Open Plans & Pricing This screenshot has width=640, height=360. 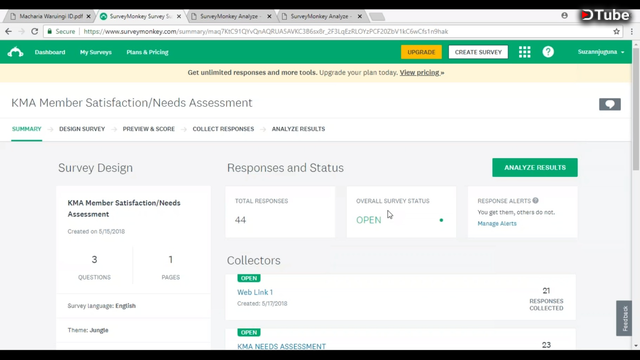tap(147, 52)
